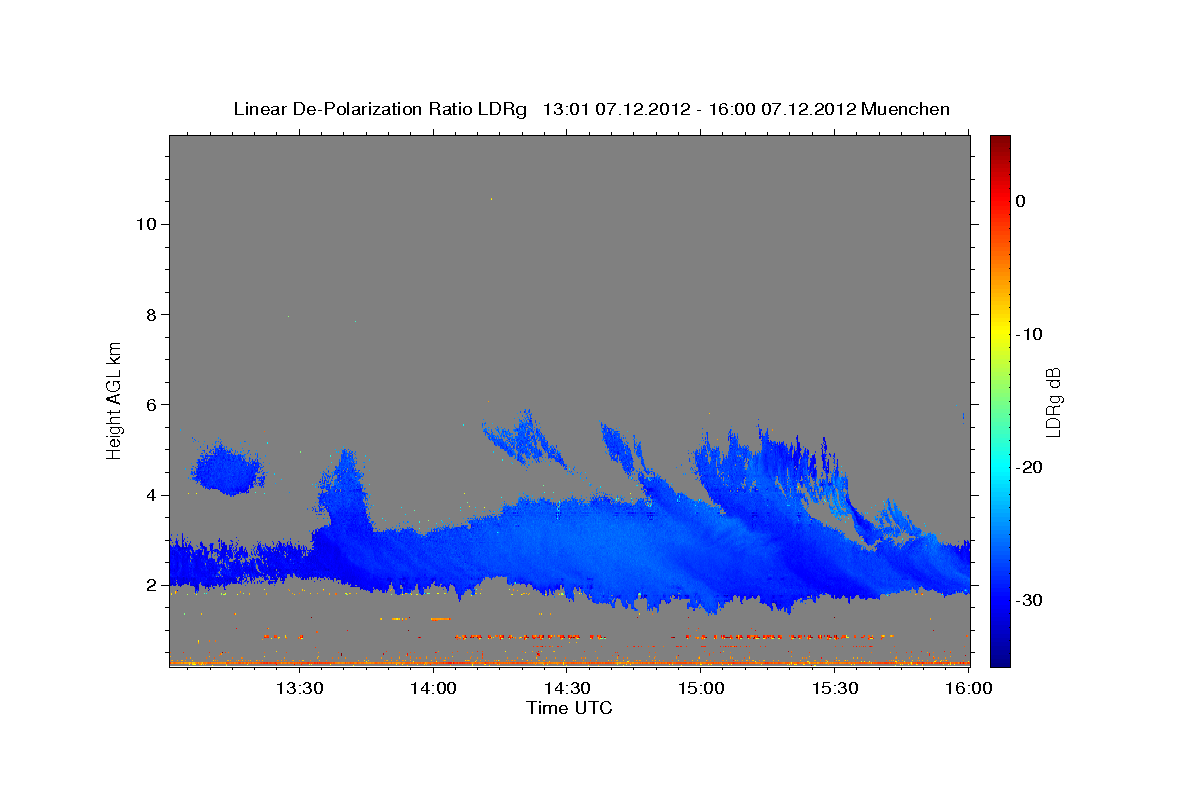Image resolution: width=1200 pixels, height=800 pixels.
Task: Click the 15:00 time tick label
Action: pyautogui.click(x=701, y=688)
